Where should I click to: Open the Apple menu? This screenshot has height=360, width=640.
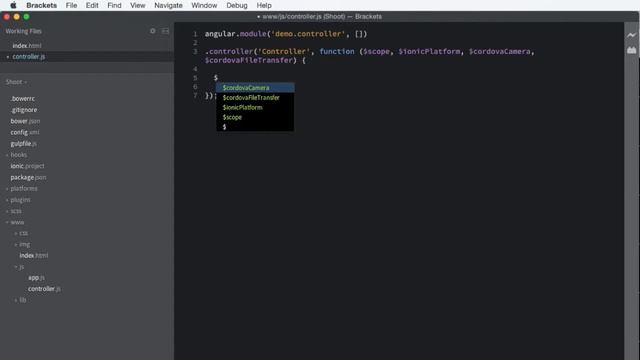13,5
